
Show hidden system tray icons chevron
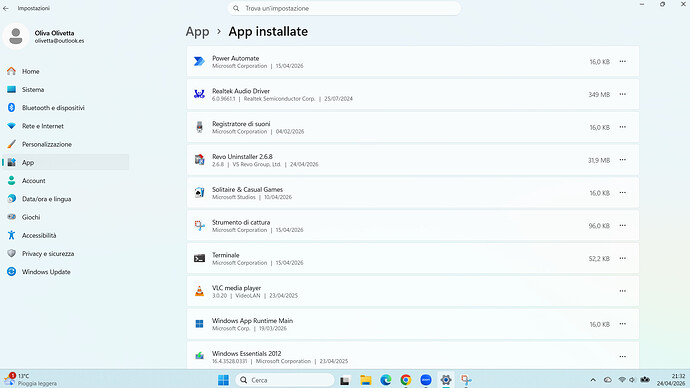coord(593,380)
